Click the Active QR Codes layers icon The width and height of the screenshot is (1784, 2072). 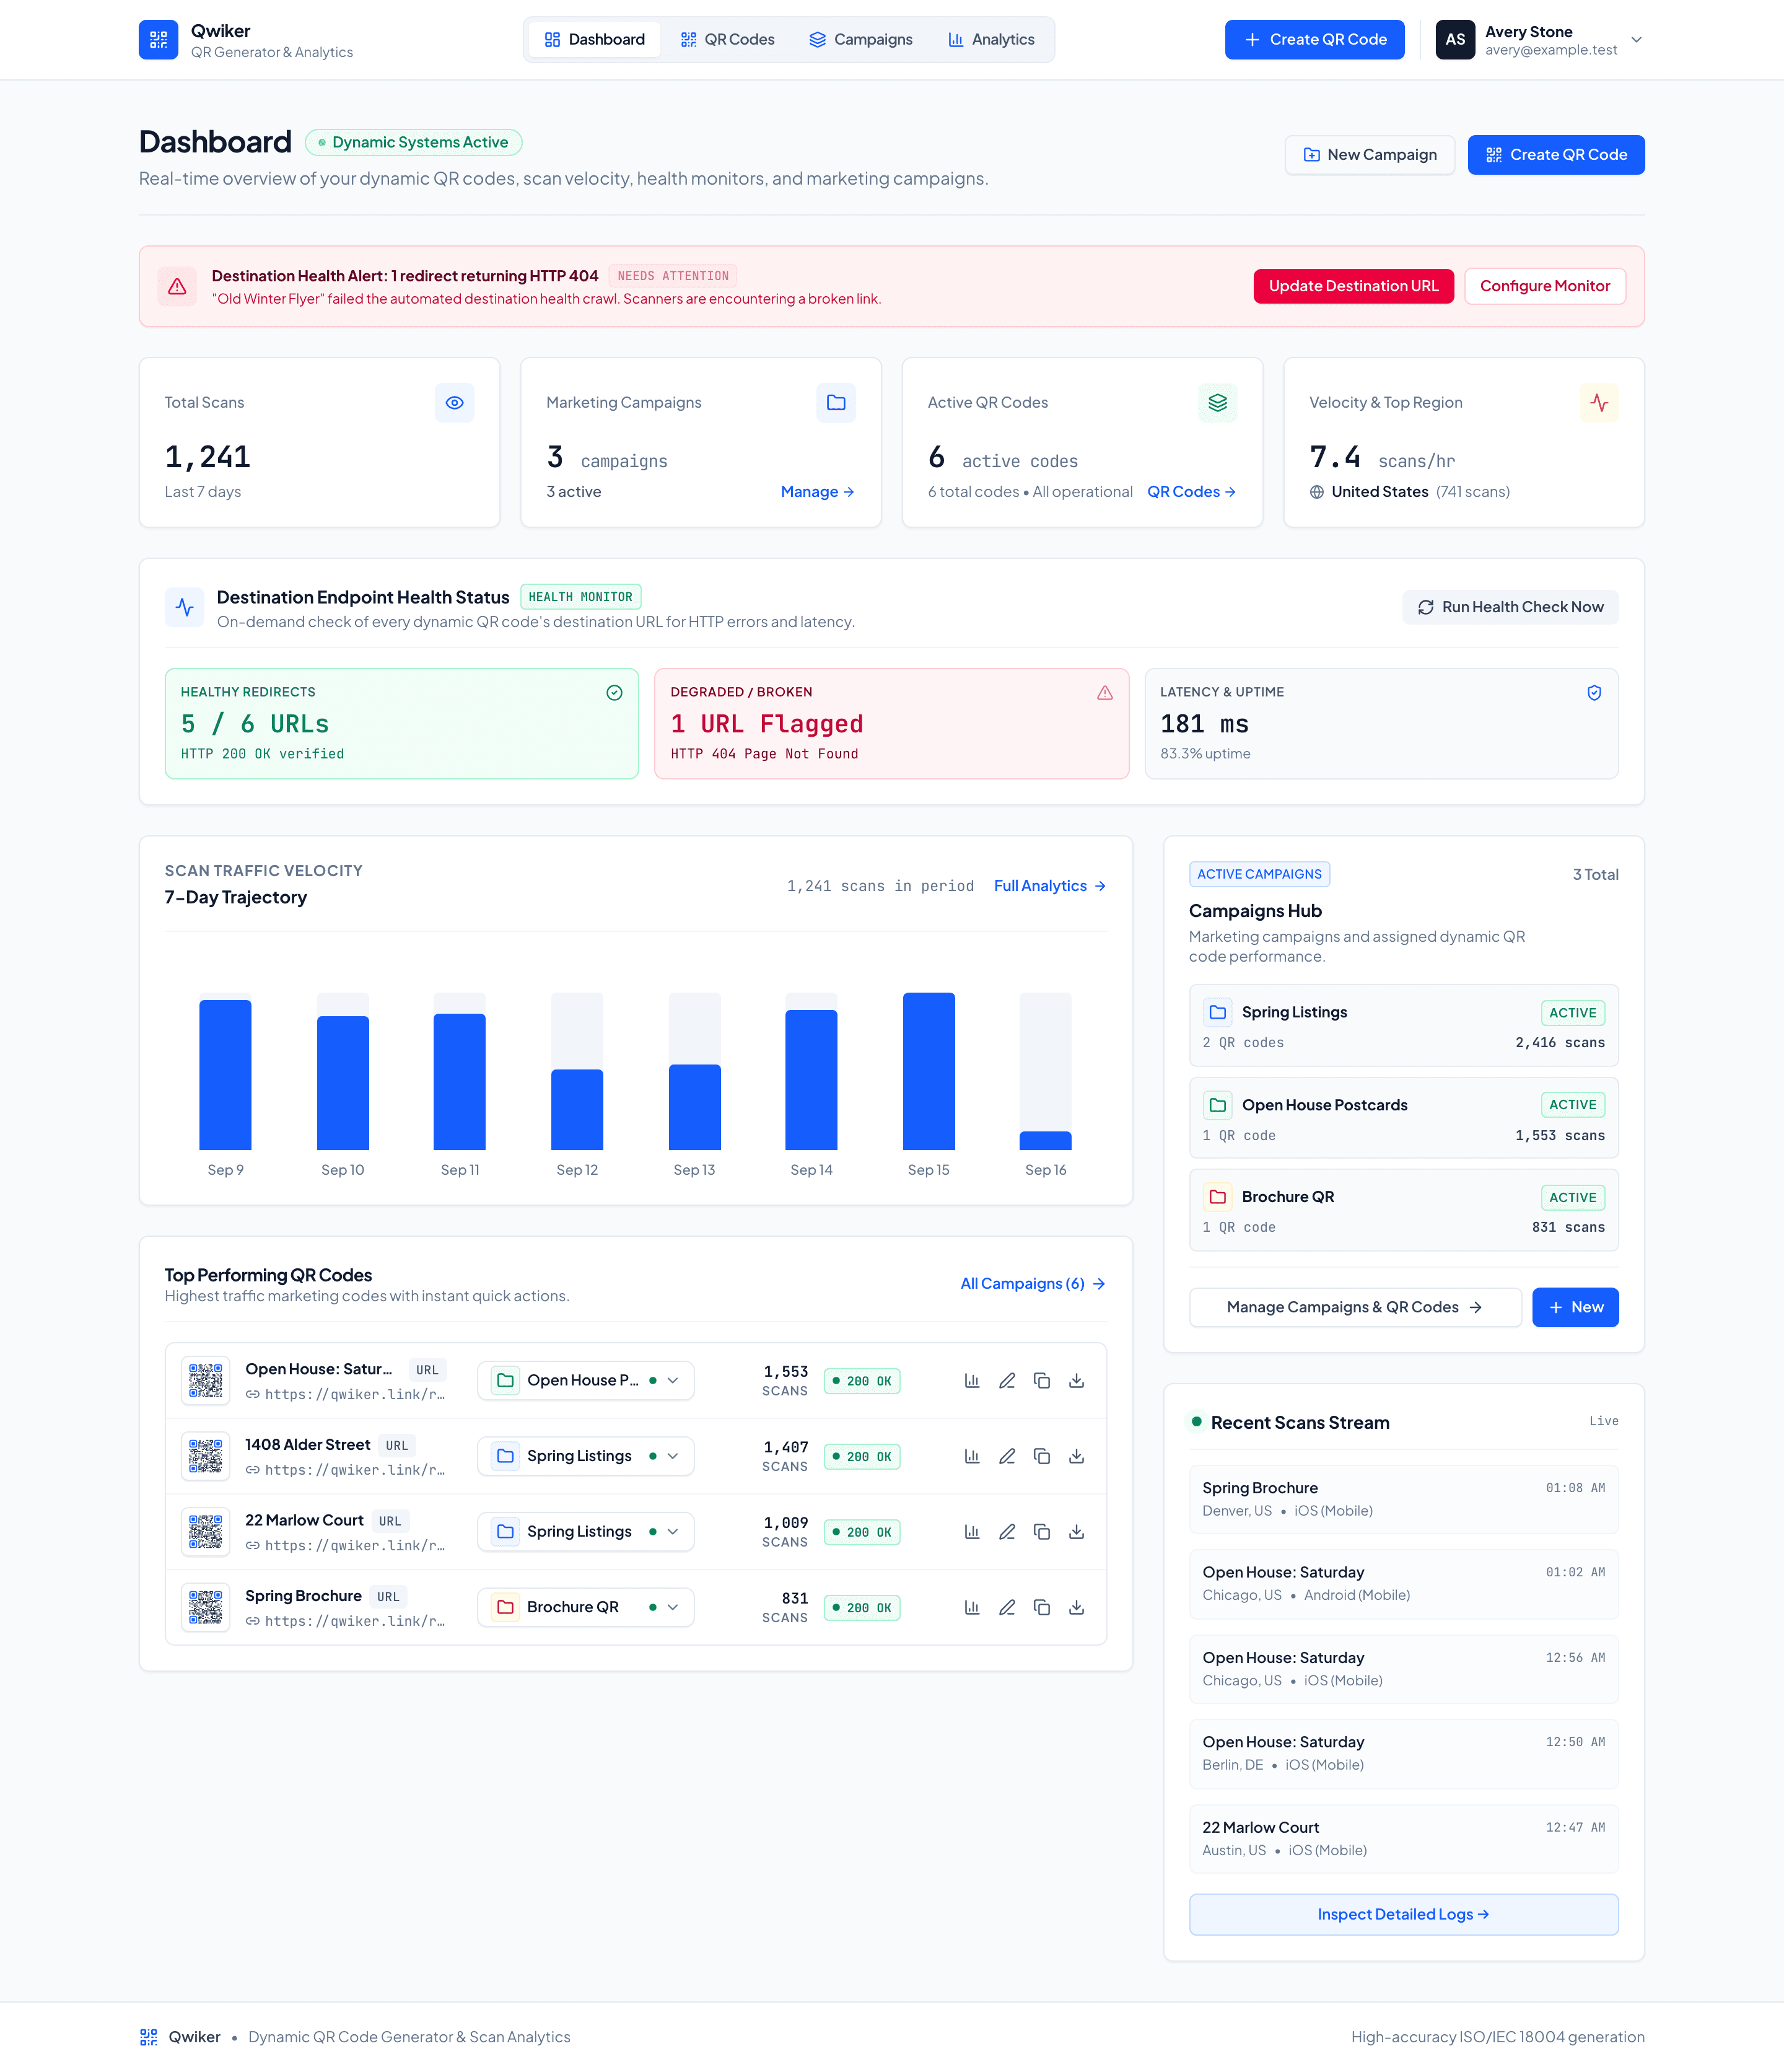pos(1217,403)
